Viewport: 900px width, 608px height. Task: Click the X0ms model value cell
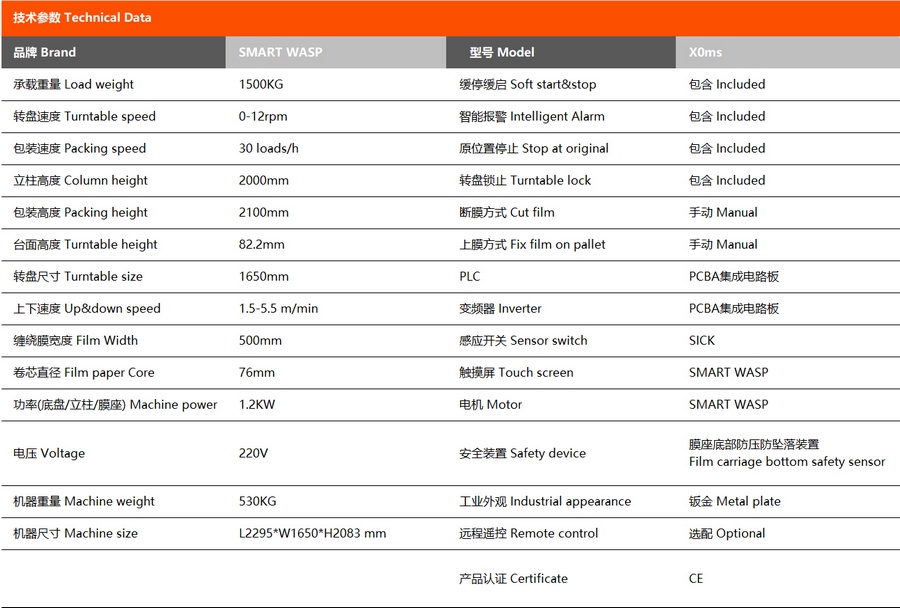[706, 52]
